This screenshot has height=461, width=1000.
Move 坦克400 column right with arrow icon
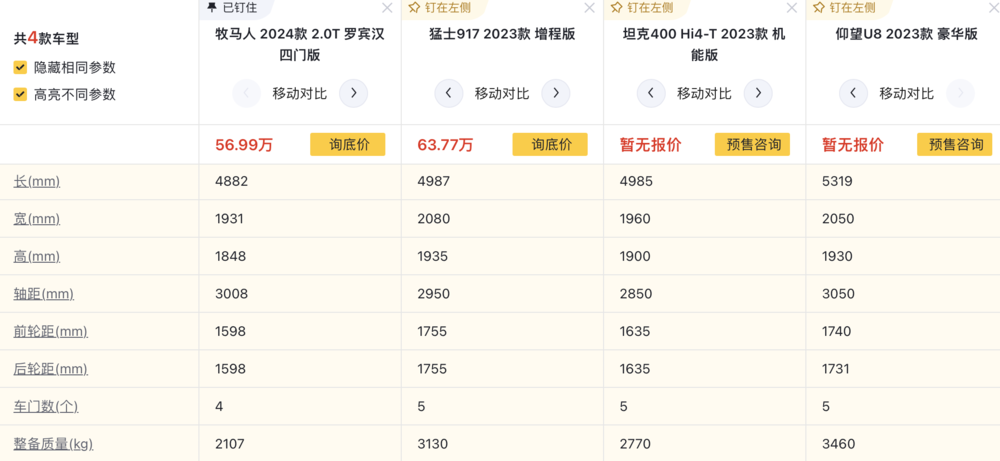point(758,94)
